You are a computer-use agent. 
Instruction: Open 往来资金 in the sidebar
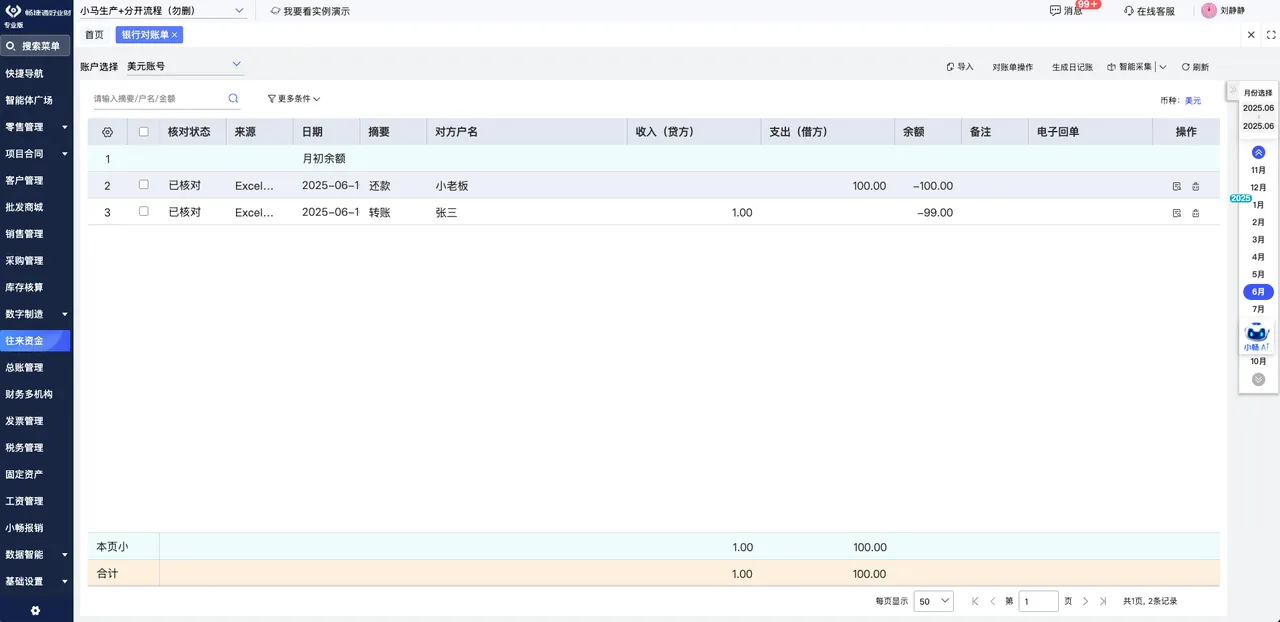(x=36, y=341)
